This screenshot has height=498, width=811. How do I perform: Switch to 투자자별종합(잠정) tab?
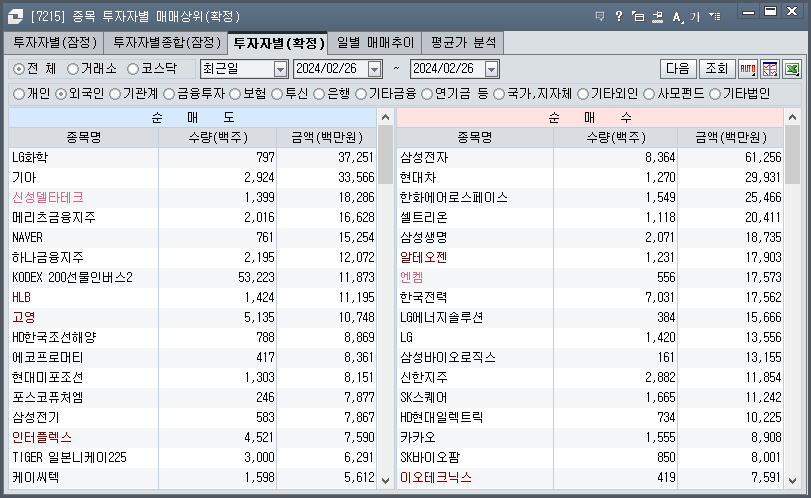coord(167,42)
